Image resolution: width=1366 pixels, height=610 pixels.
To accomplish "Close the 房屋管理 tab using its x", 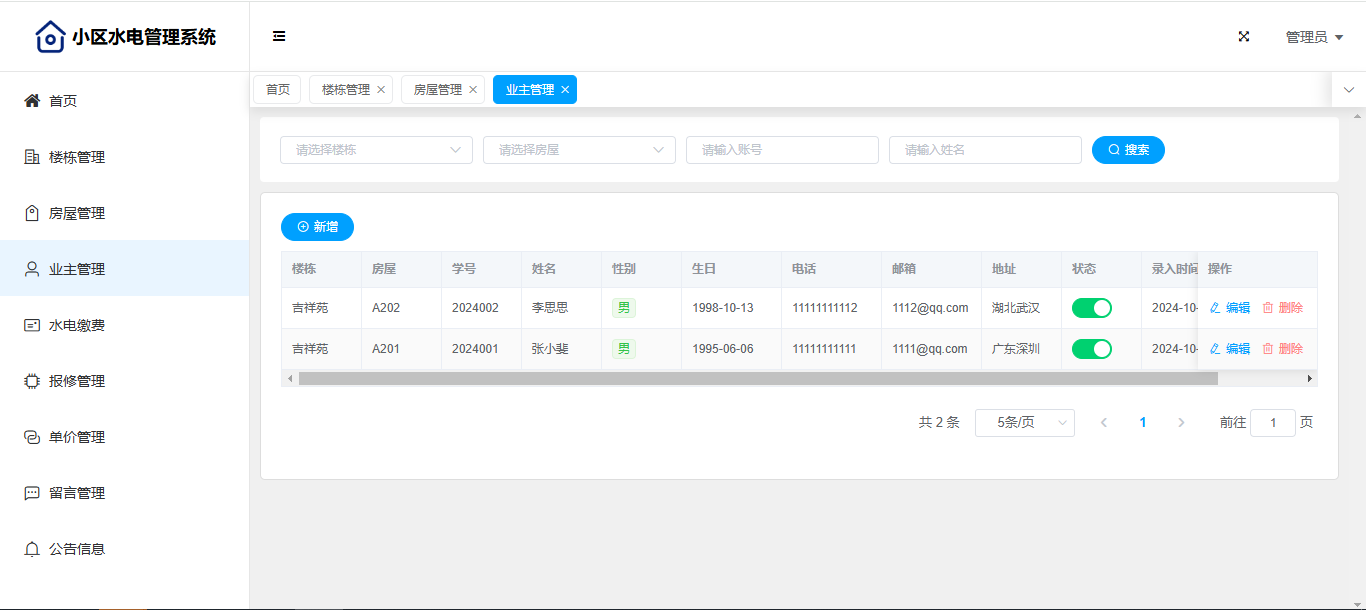I will pyautogui.click(x=473, y=90).
